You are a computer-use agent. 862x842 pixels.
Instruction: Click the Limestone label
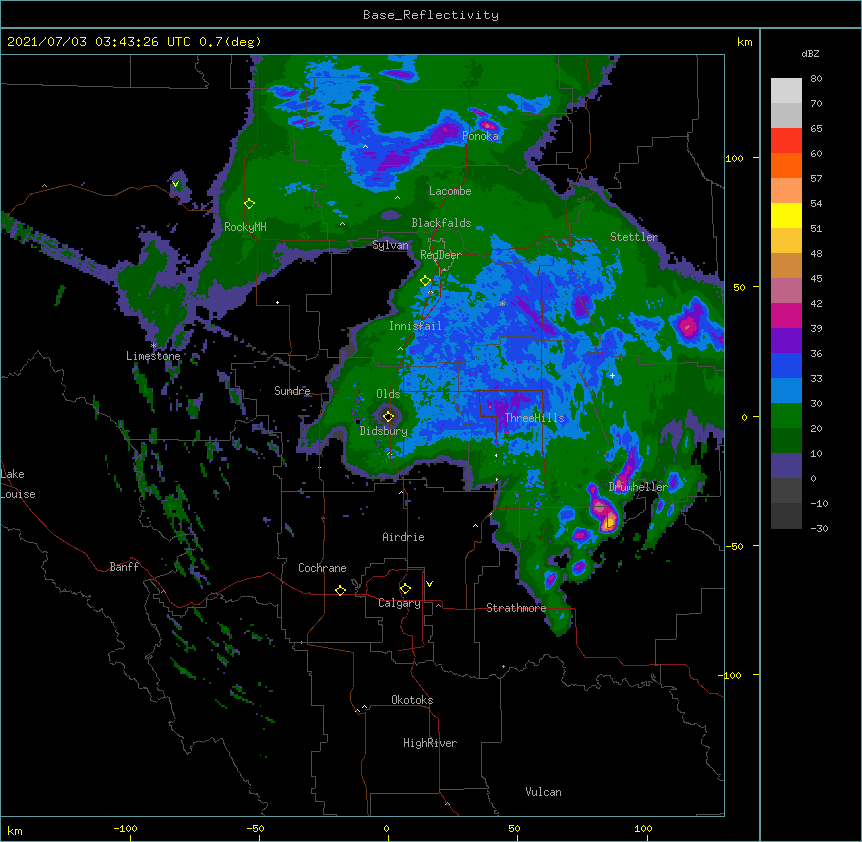pyautogui.click(x=153, y=356)
